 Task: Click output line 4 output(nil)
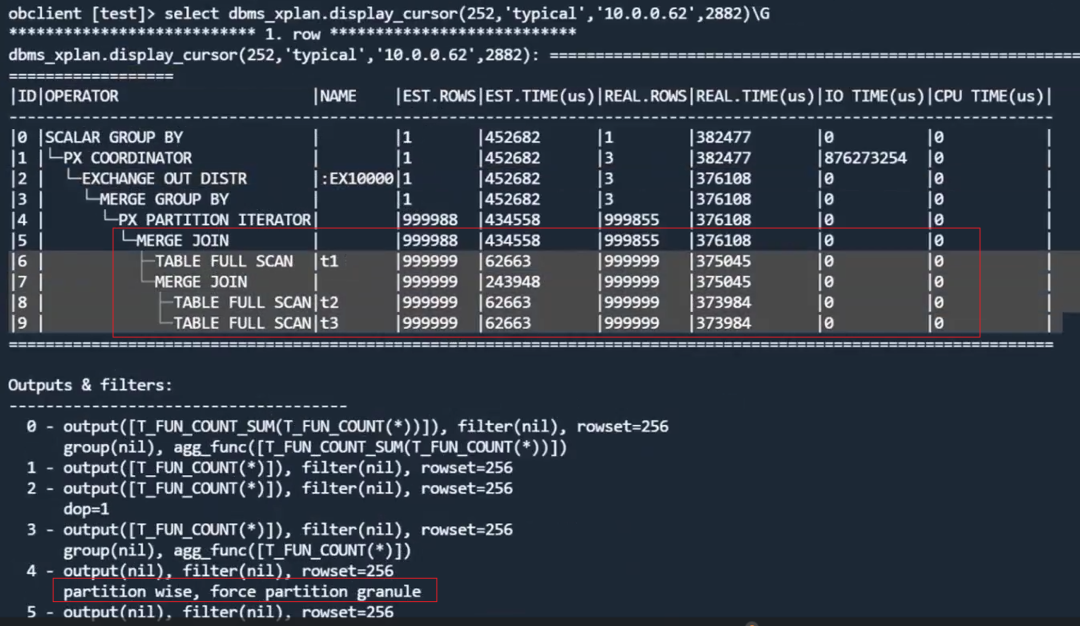[210, 572]
